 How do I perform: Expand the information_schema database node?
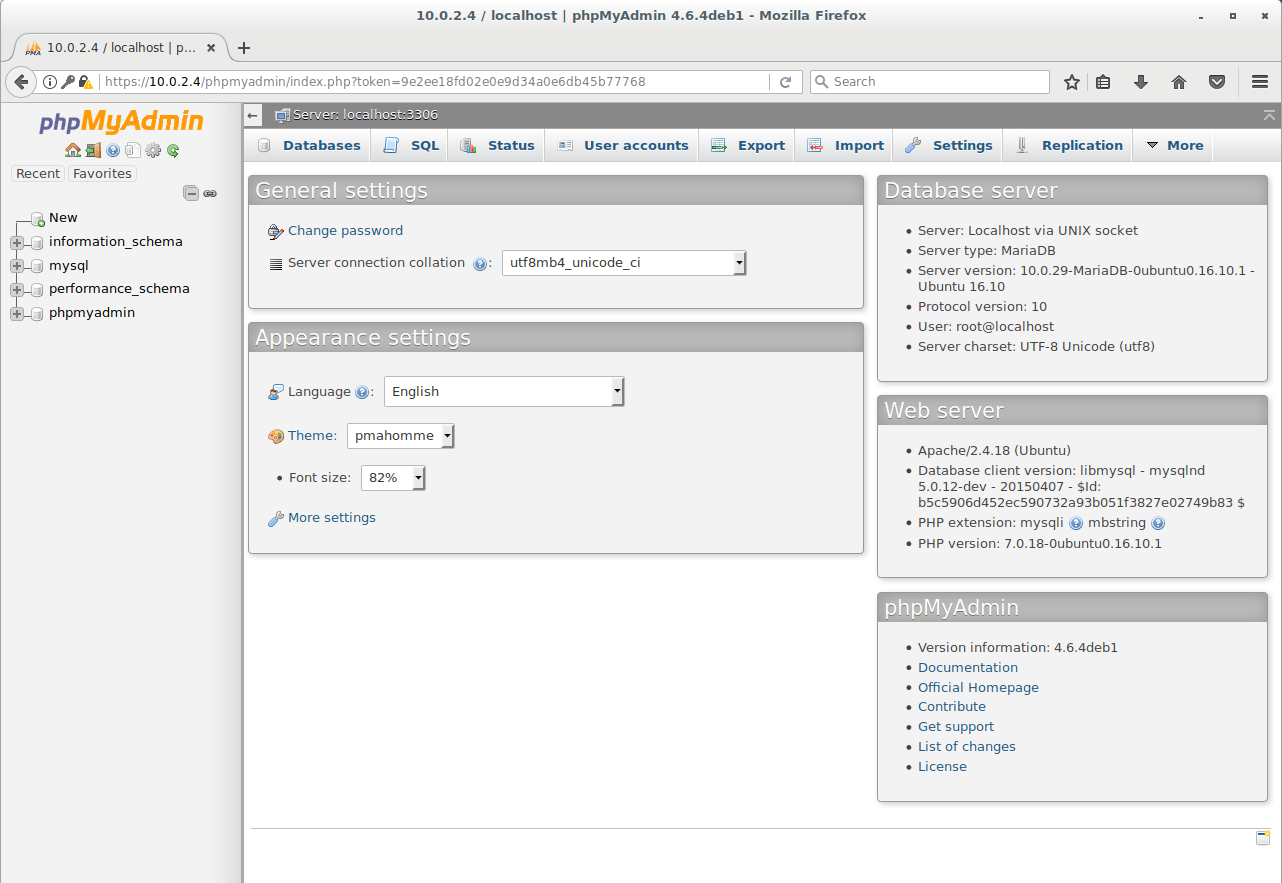point(17,242)
